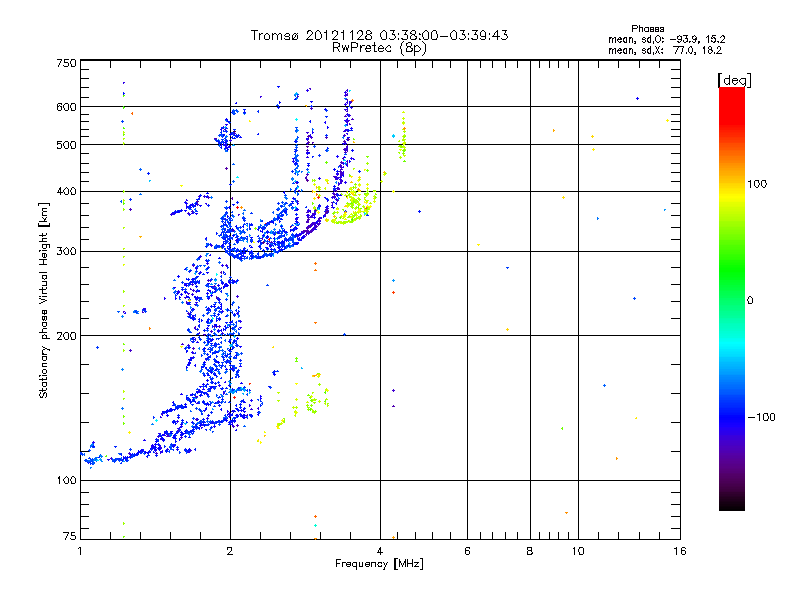Click the x-axis label '8'

[x=530, y=551]
